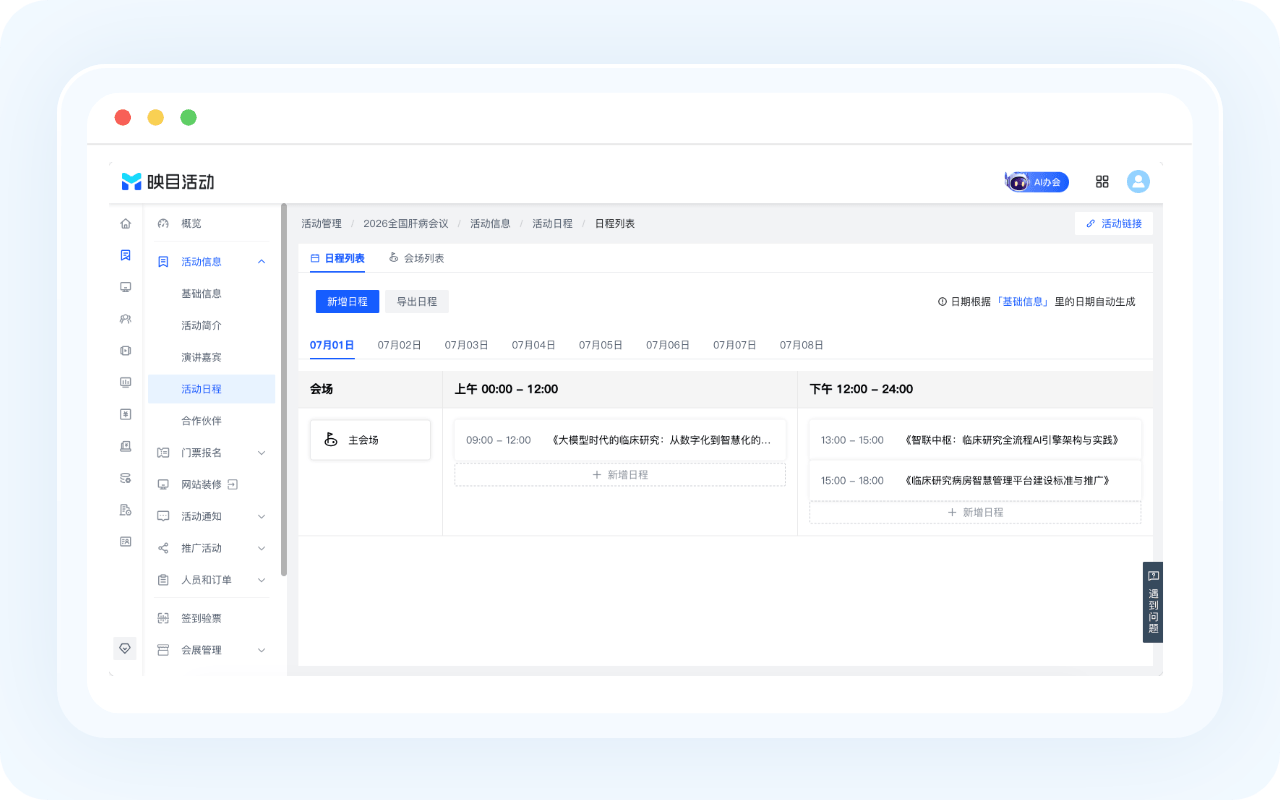Switch to the 会场列表 tab

(x=416, y=258)
